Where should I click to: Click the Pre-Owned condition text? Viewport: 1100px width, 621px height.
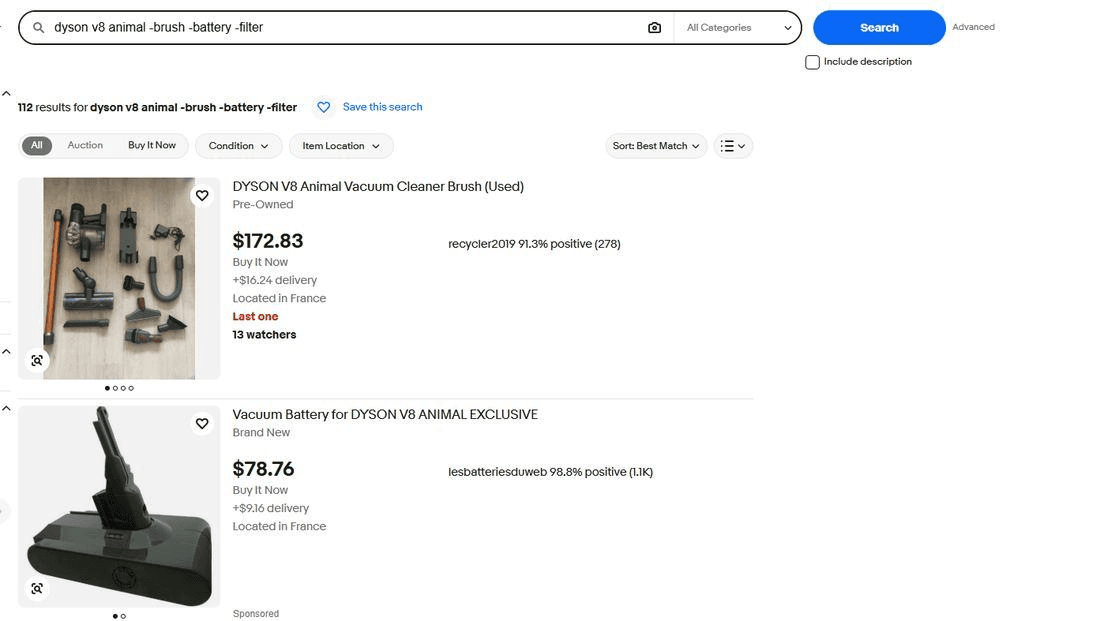(x=263, y=204)
